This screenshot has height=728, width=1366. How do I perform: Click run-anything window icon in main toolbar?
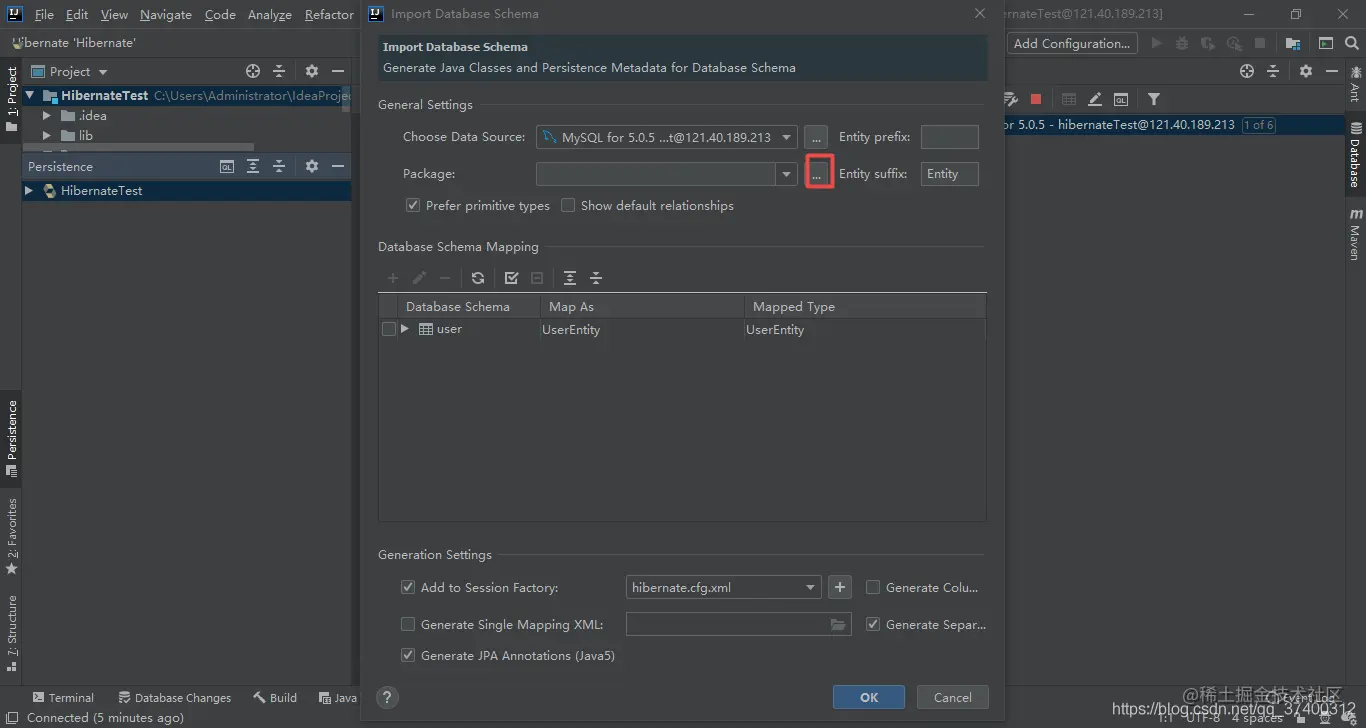(x=1326, y=43)
